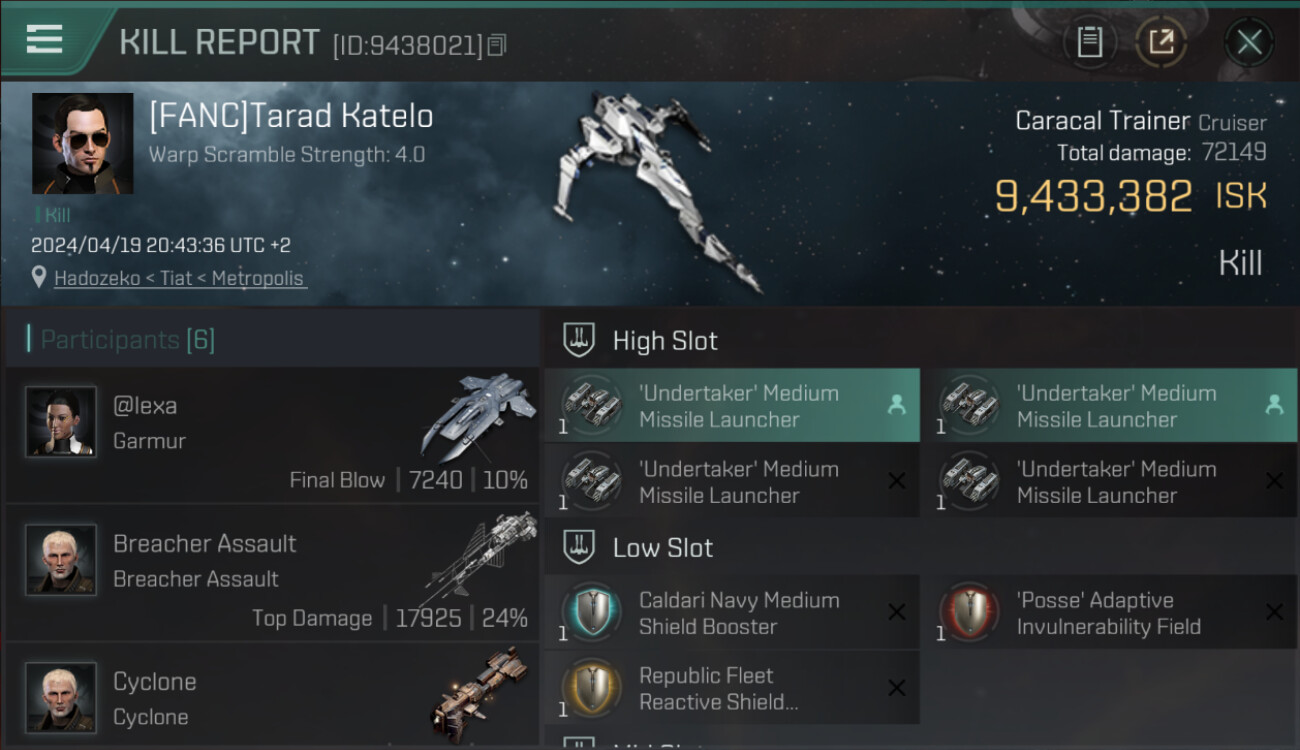Click the Low Slot shield icon
The image size is (1300, 750).
tap(579, 547)
